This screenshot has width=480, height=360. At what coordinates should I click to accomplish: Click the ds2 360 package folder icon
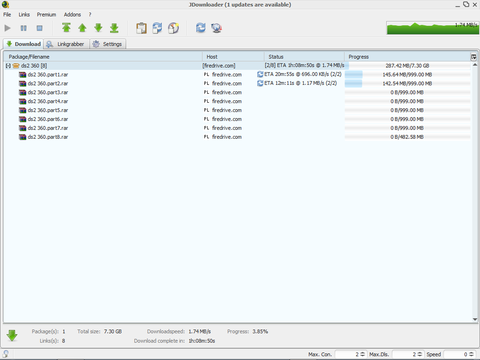pos(16,66)
